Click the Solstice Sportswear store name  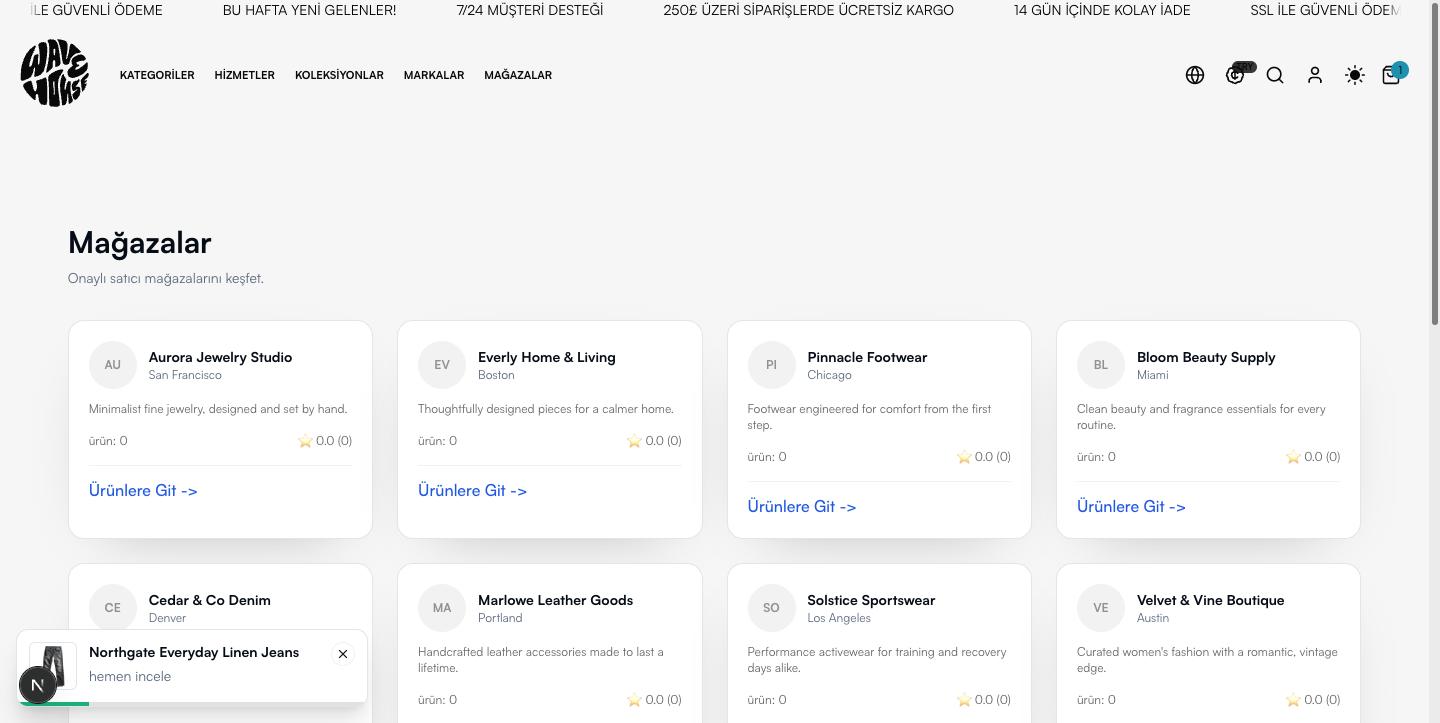coord(871,600)
